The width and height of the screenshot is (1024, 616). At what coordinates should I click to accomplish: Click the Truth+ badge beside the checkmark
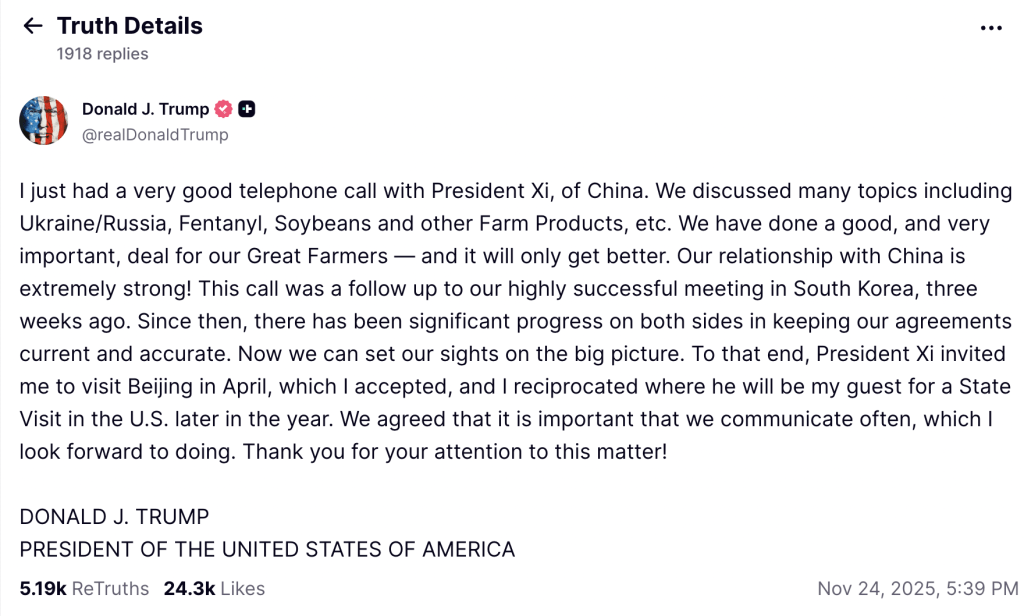click(246, 109)
